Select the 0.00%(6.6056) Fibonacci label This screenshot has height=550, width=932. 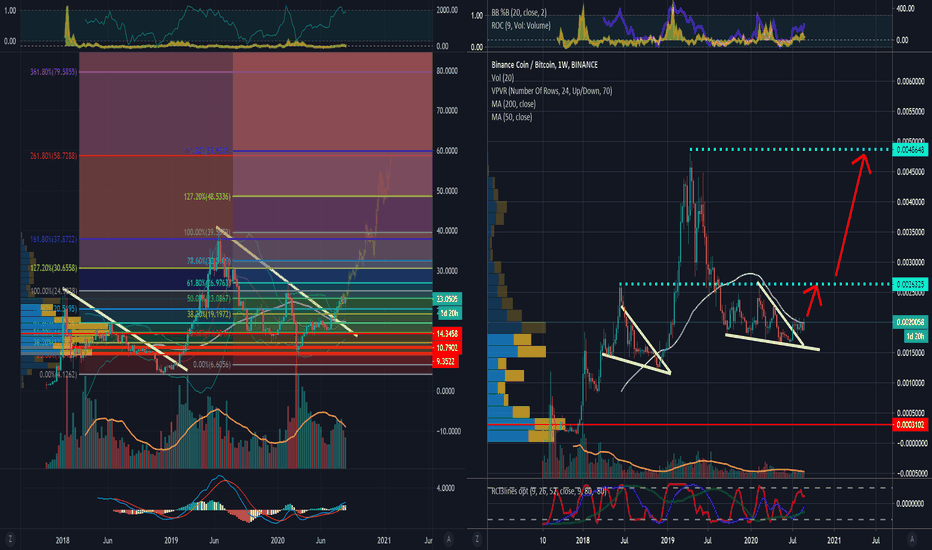coord(212,364)
